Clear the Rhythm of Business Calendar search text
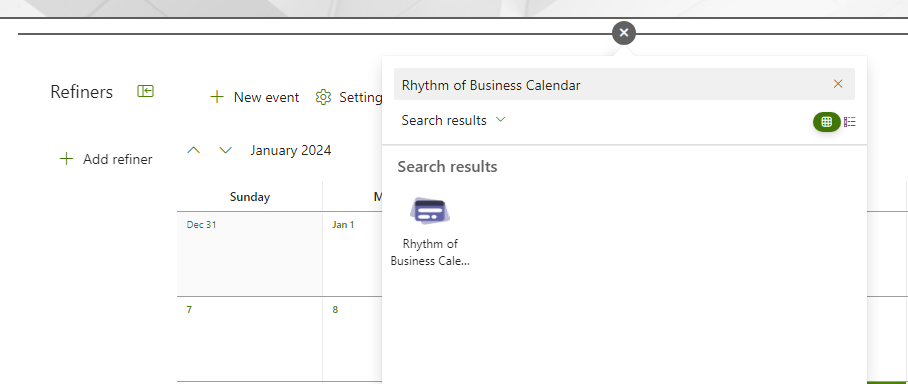The height and width of the screenshot is (384, 908). click(838, 84)
